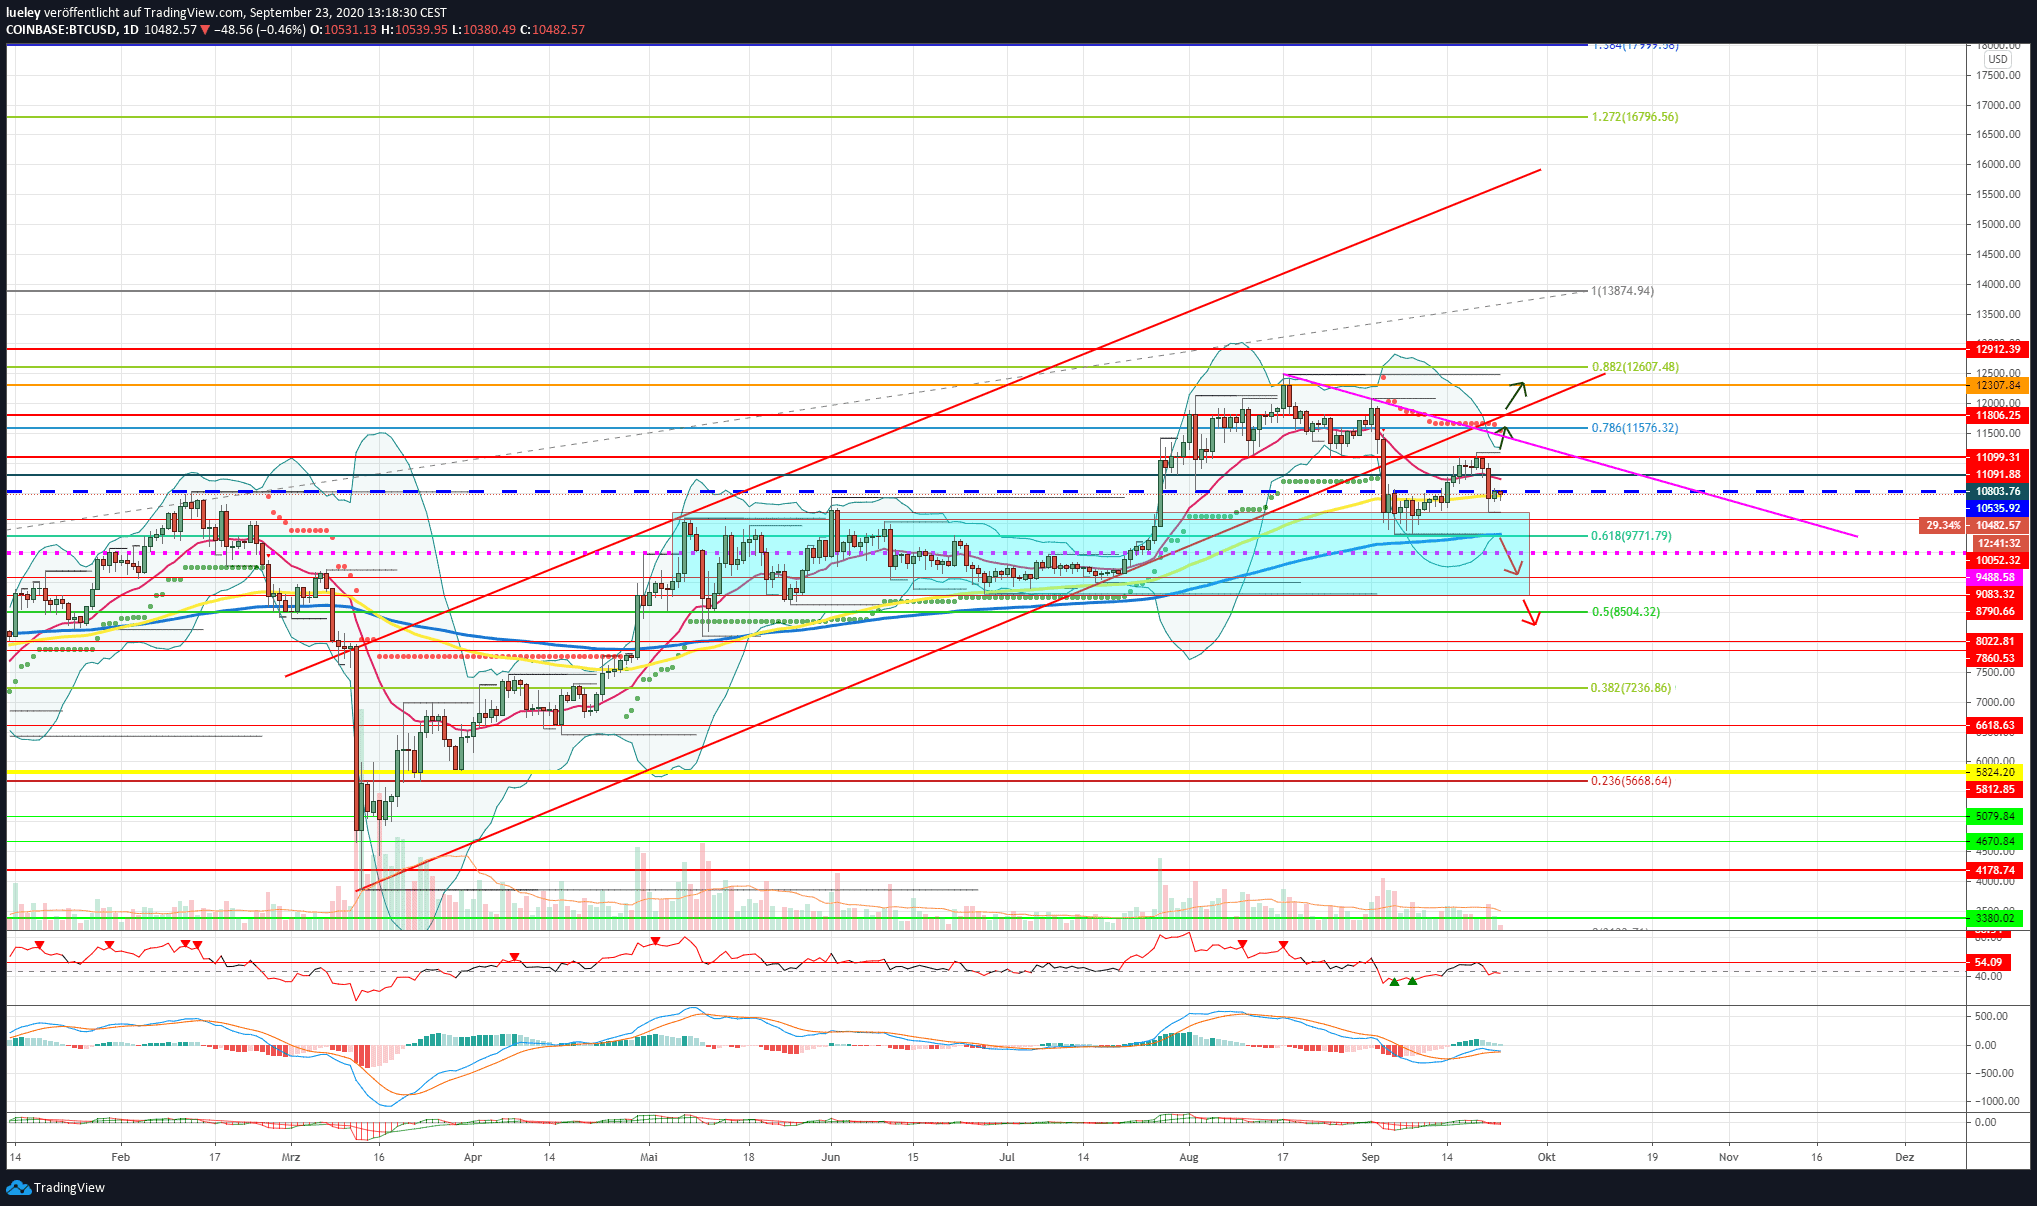Screen dimensions: 2037x1206
Task: Click the USD currency label on price axis
Action: (1997, 60)
